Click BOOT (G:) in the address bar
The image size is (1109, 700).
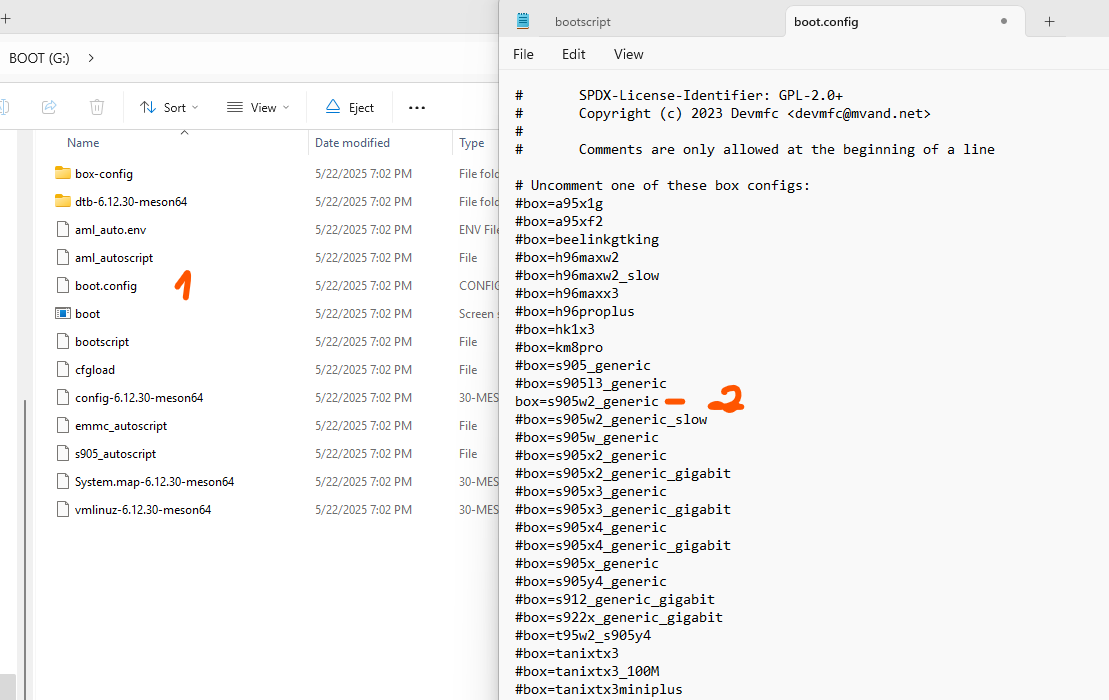40,58
